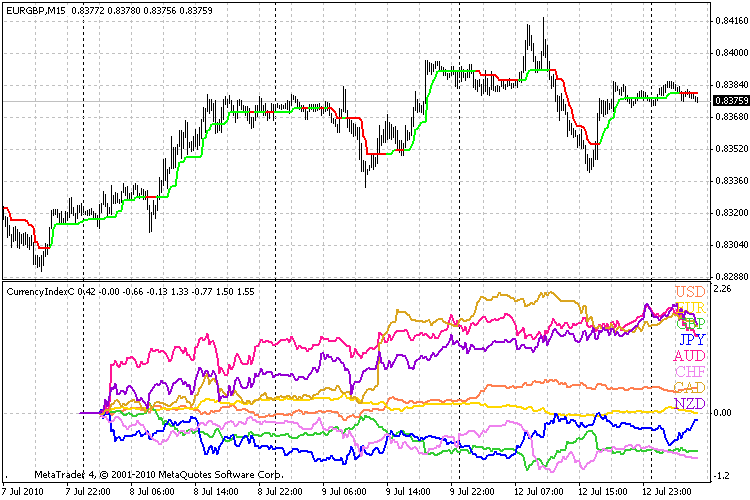The height and width of the screenshot is (500, 750).
Task: Click the NZD legend label
Action: pos(690,404)
